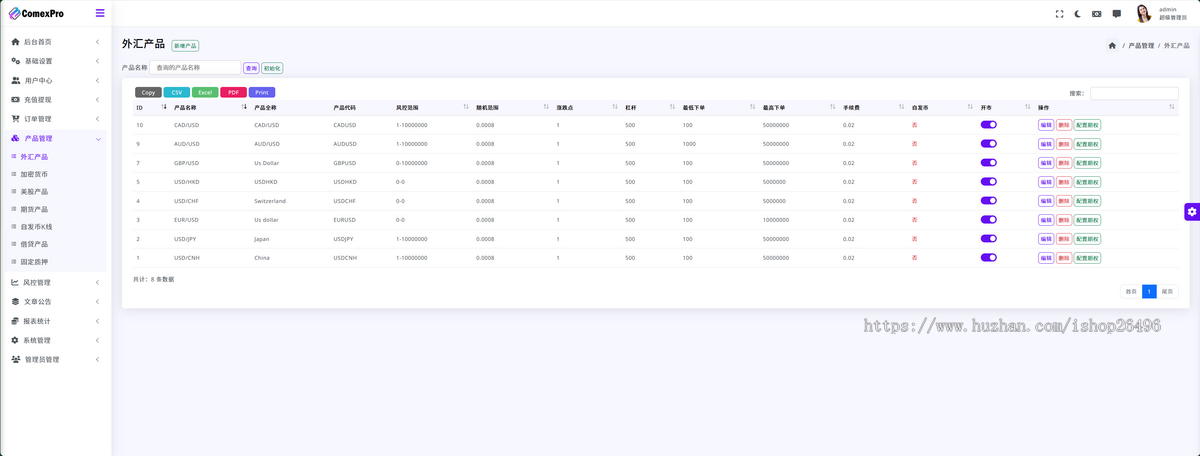1200x456 pixels.
Task: Export the table with the Excel button
Action: 205,92
